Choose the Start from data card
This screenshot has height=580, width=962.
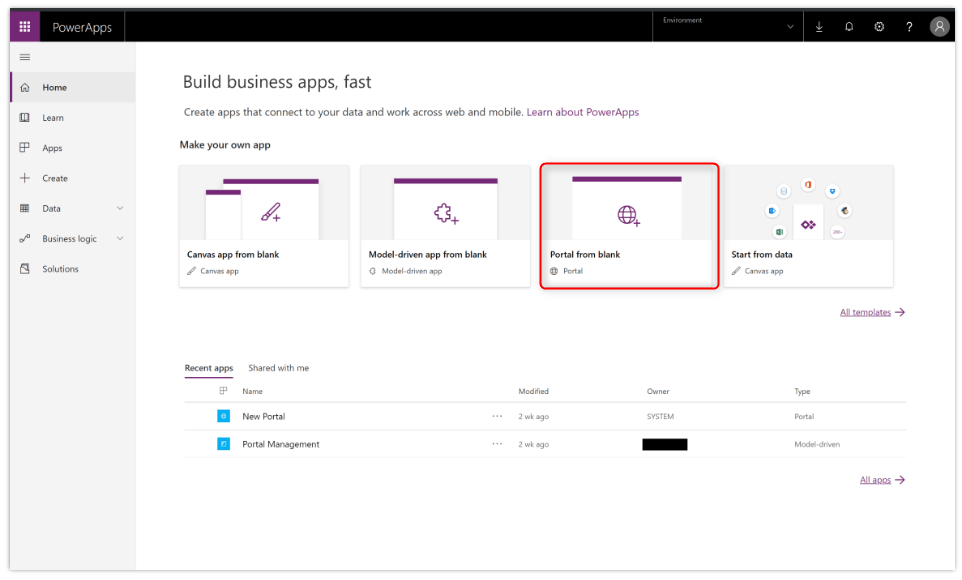(809, 226)
